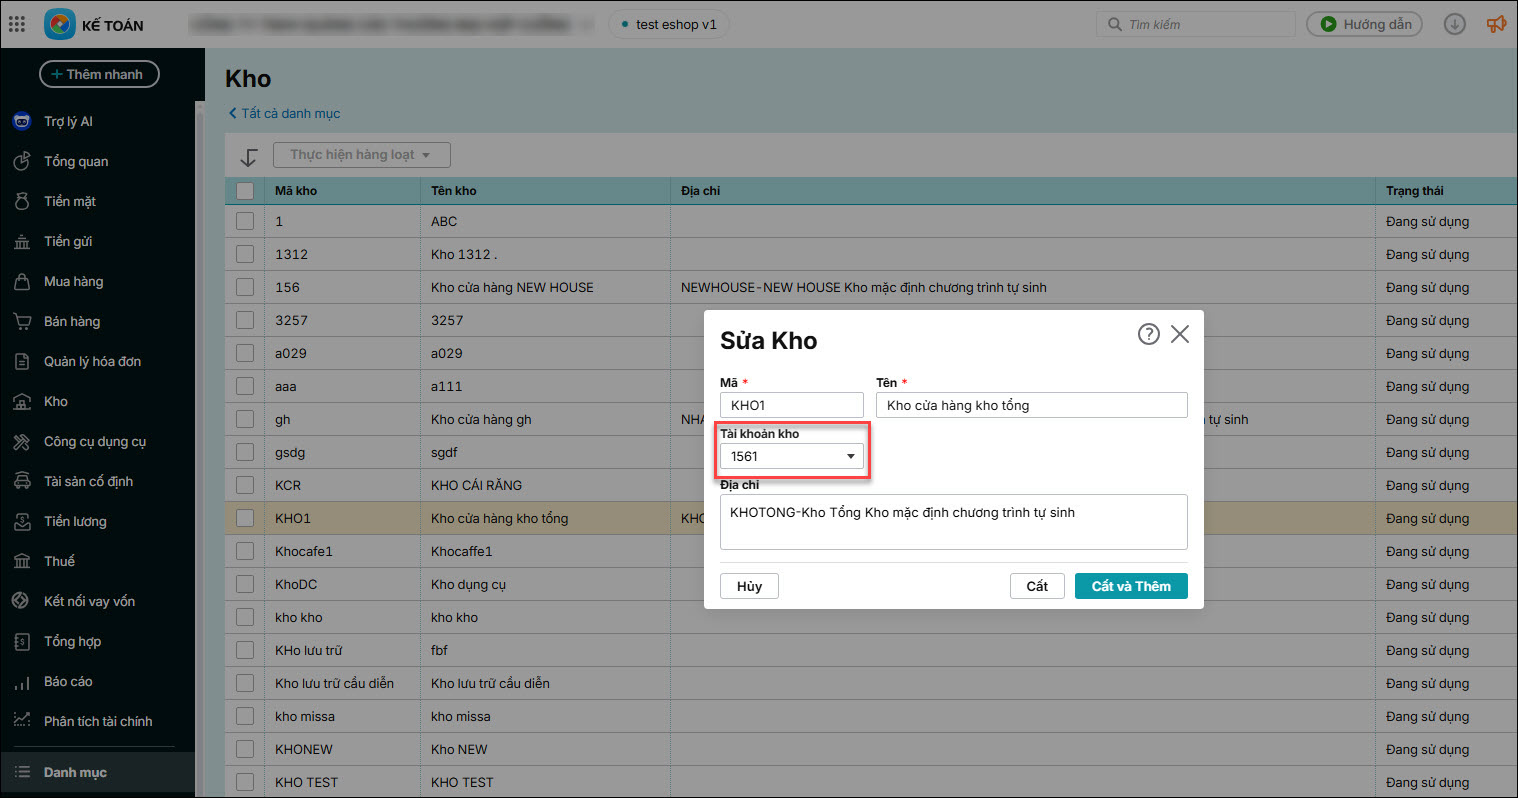Screen dimensions: 1518x798
Task: Tick the checkbox for row 1312
Action: pyautogui.click(x=245, y=254)
